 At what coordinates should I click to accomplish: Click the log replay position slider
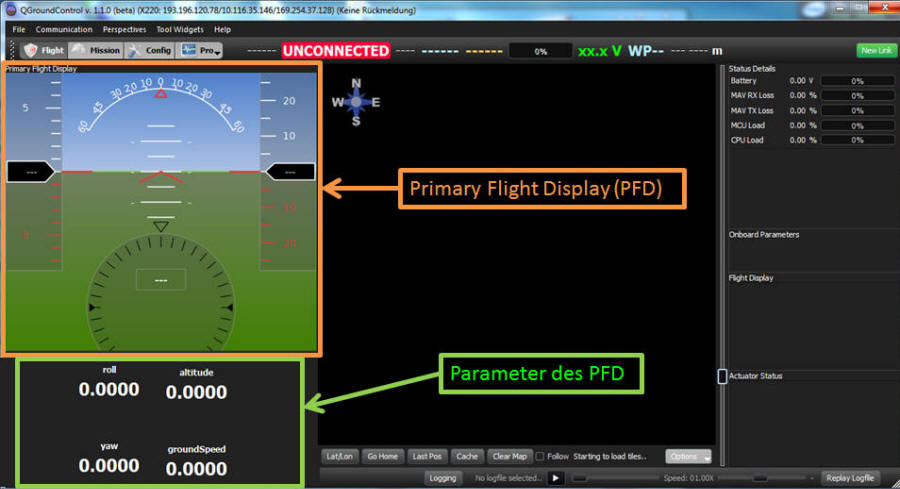(x=615, y=478)
